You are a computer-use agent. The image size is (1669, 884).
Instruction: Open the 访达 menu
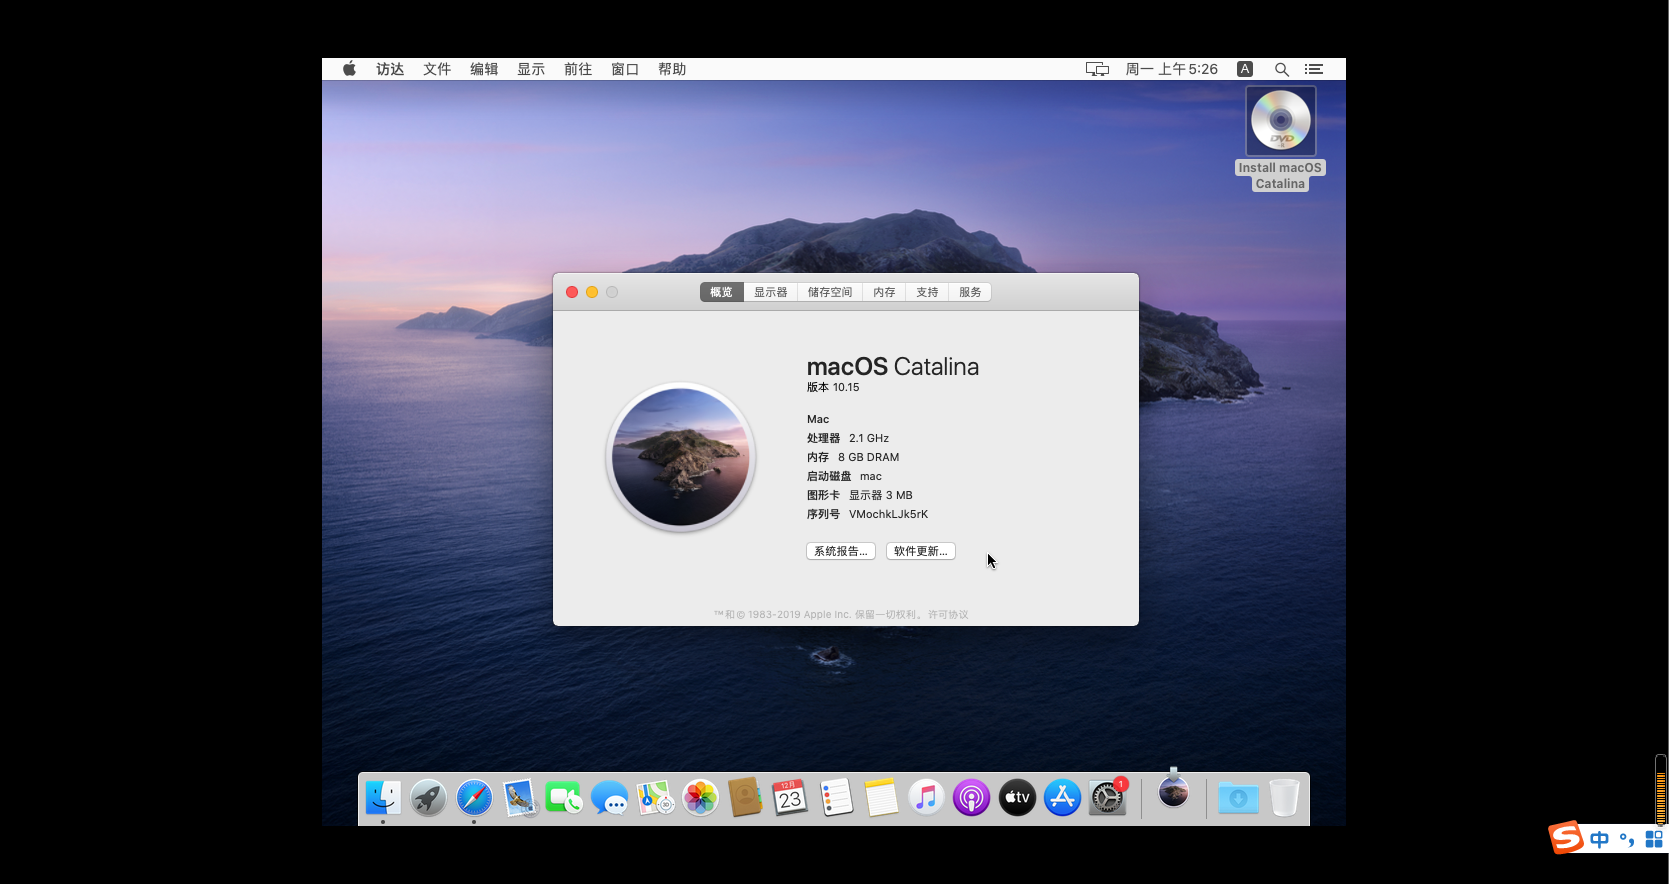pyautogui.click(x=390, y=69)
